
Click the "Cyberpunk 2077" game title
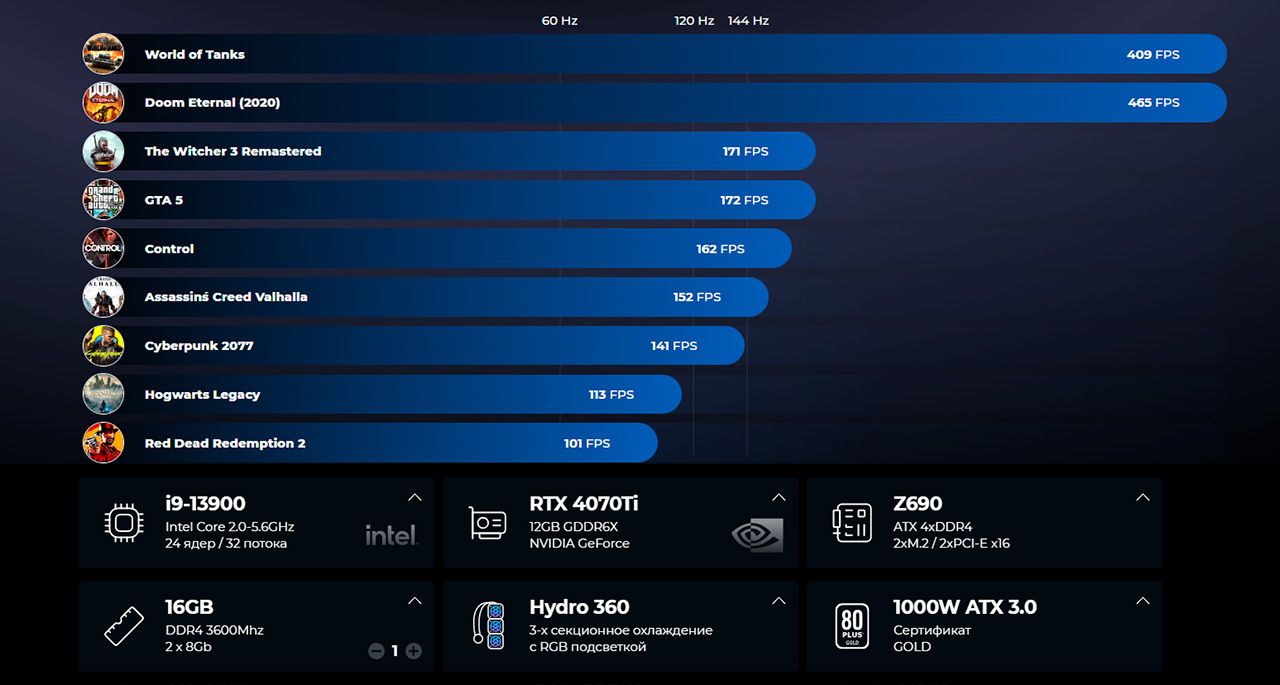pos(199,346)
